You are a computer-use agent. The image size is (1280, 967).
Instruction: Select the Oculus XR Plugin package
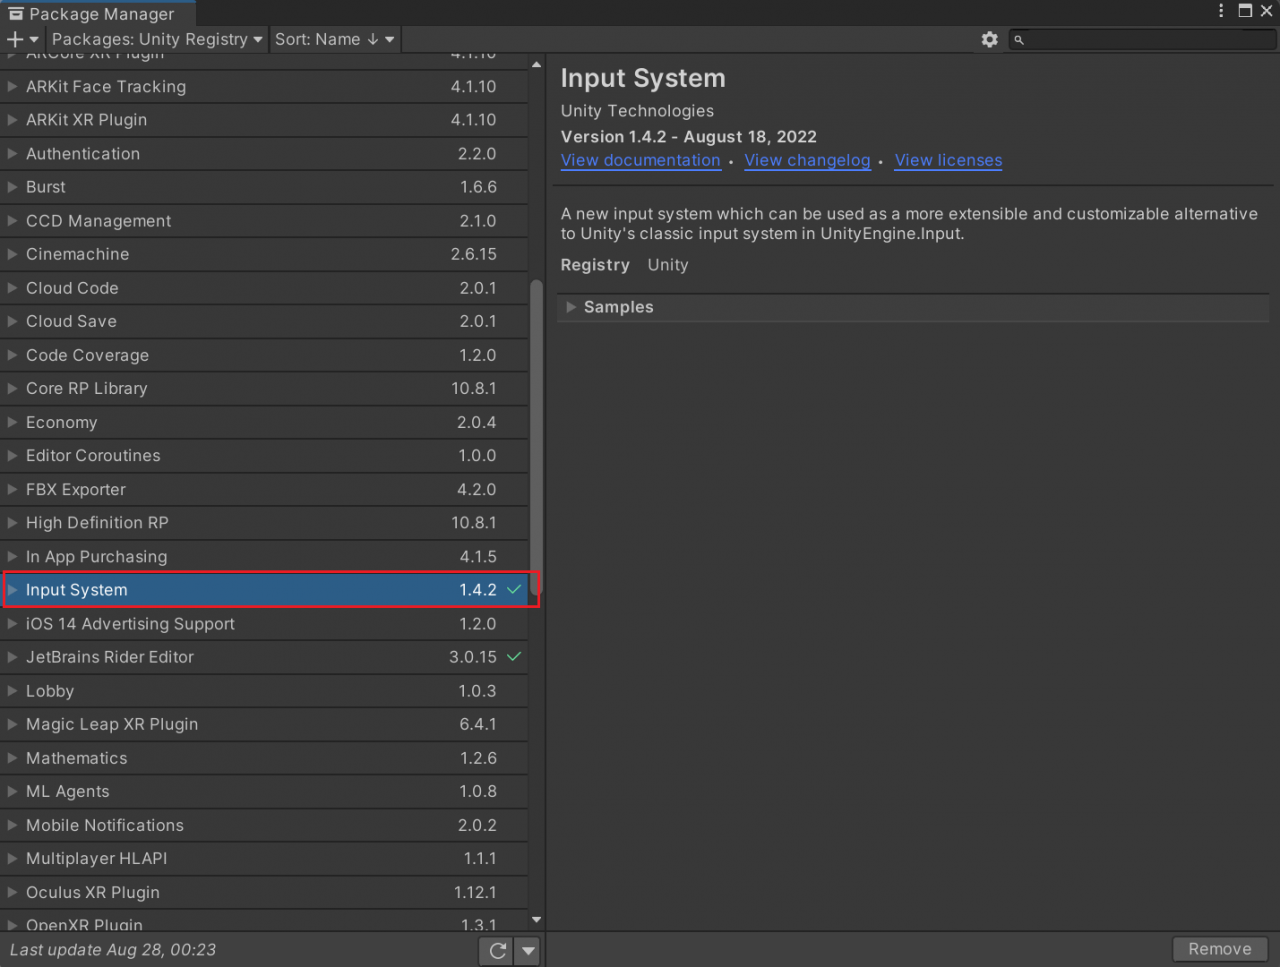pos(264,892)
